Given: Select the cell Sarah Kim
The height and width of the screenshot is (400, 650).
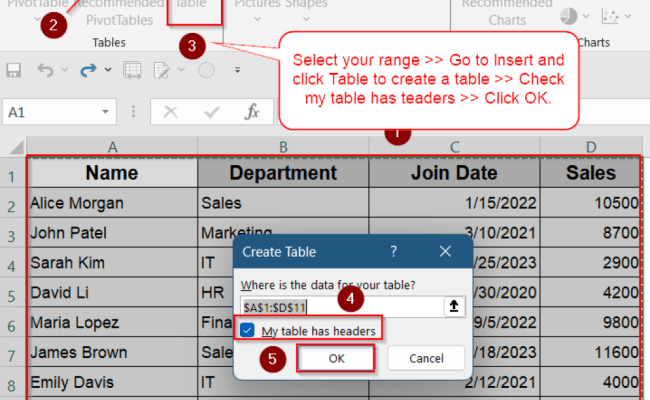Looking at the screenshot, I should 112,262.
